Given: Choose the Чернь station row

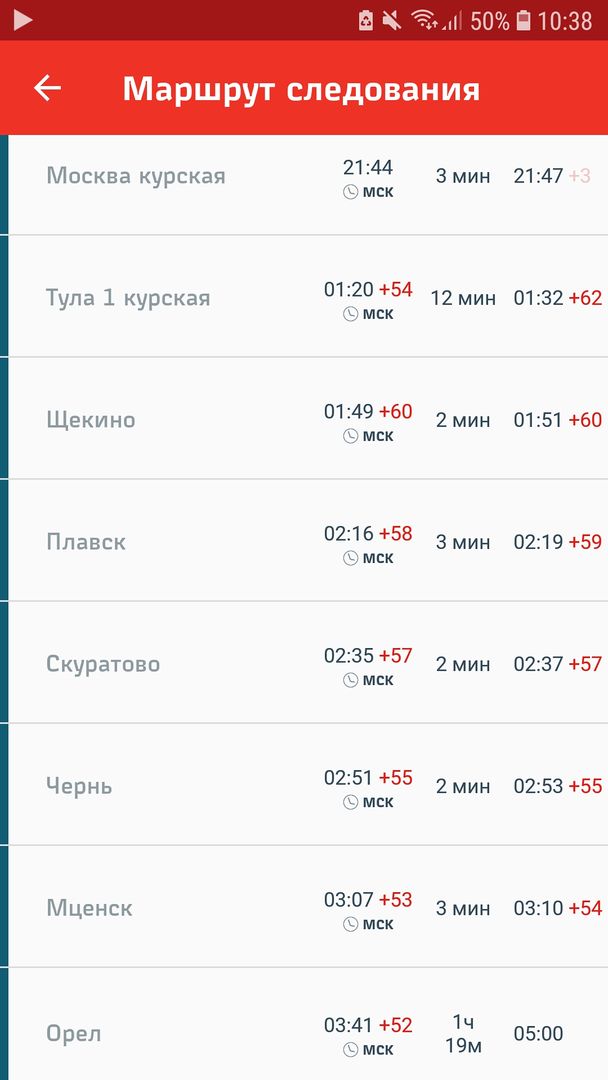Looking at the screenshot, I should coord(79,786).
